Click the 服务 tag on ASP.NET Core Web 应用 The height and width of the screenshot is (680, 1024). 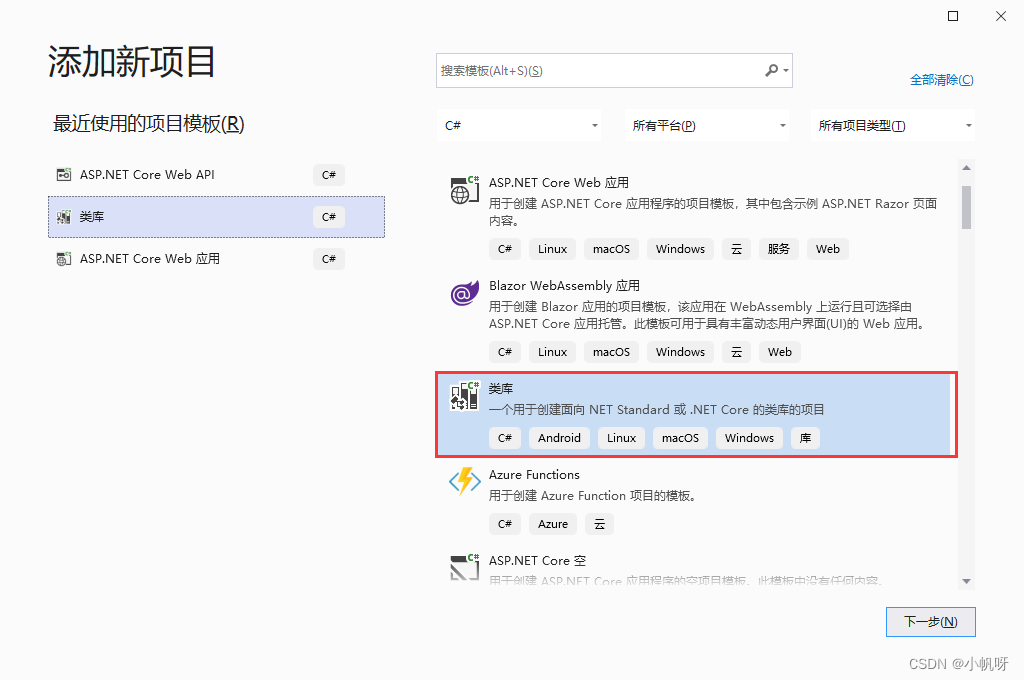[x=778, y=249]
